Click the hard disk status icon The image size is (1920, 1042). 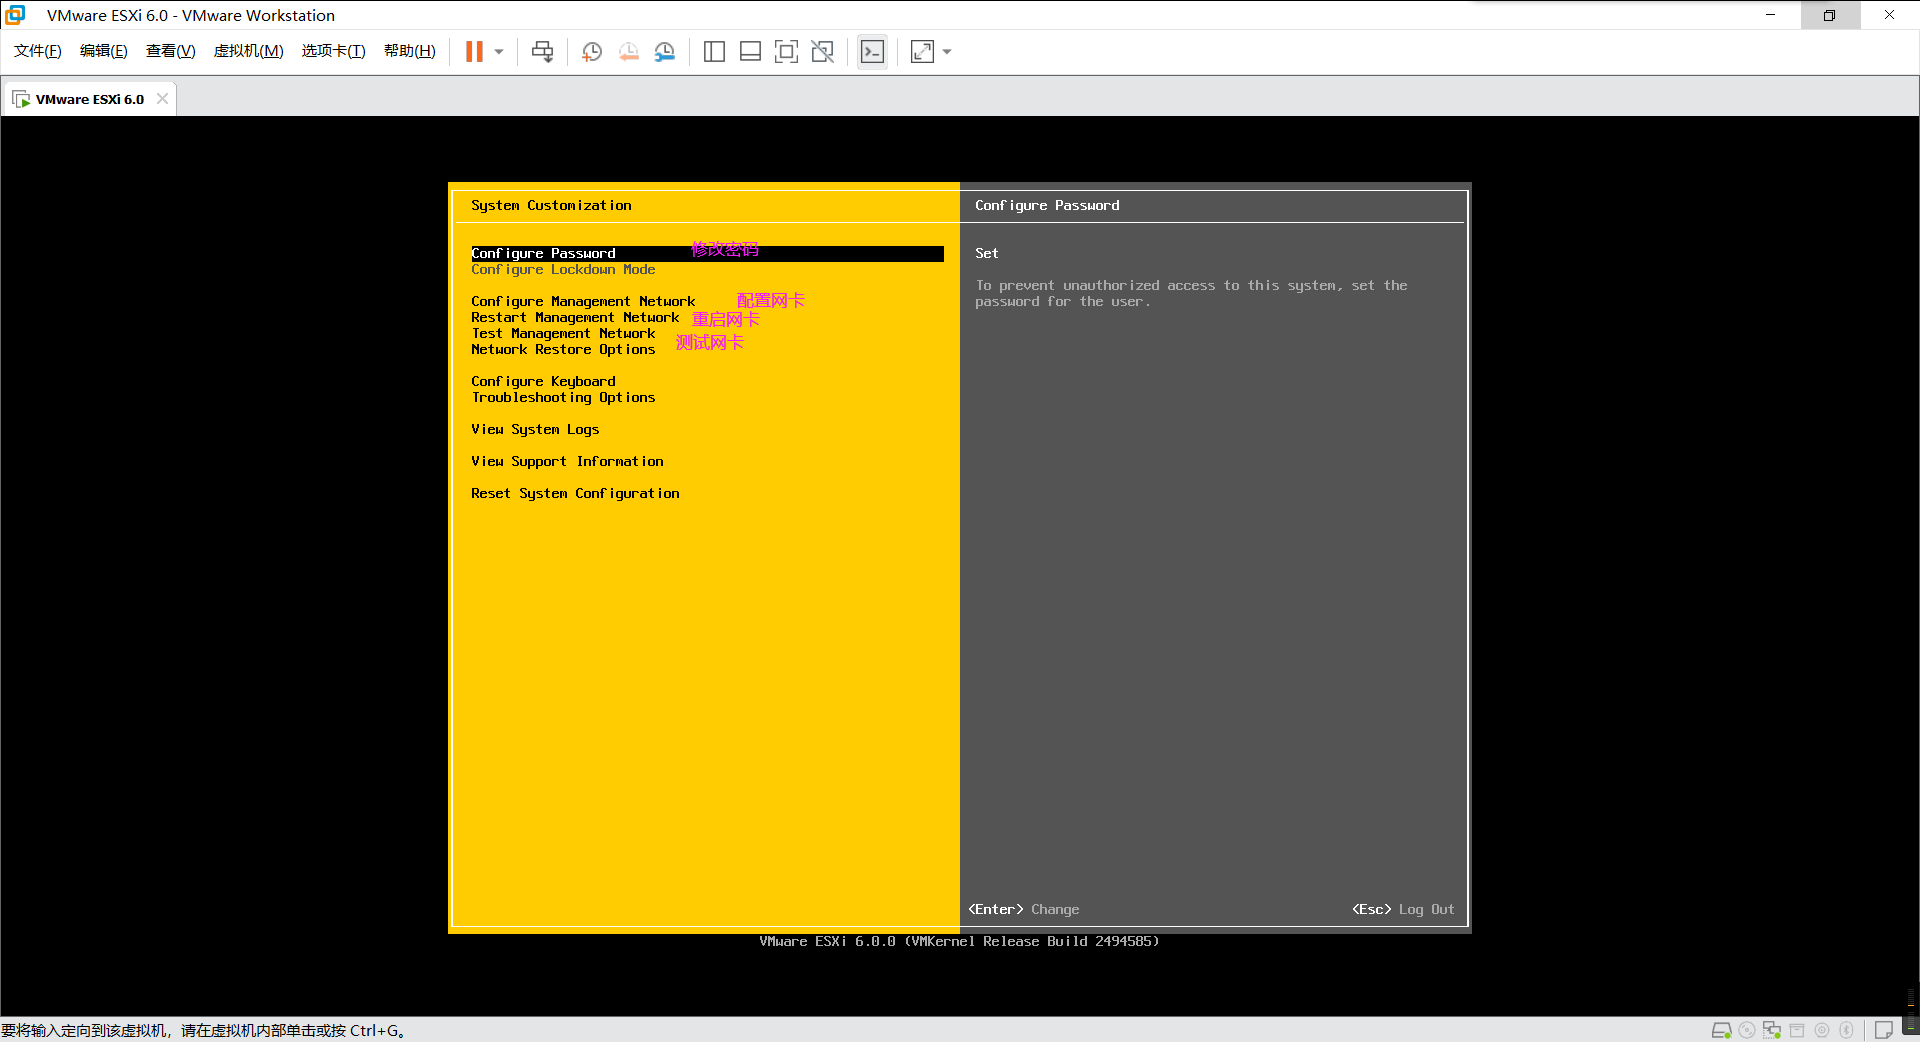(x=1721, y=1030)
